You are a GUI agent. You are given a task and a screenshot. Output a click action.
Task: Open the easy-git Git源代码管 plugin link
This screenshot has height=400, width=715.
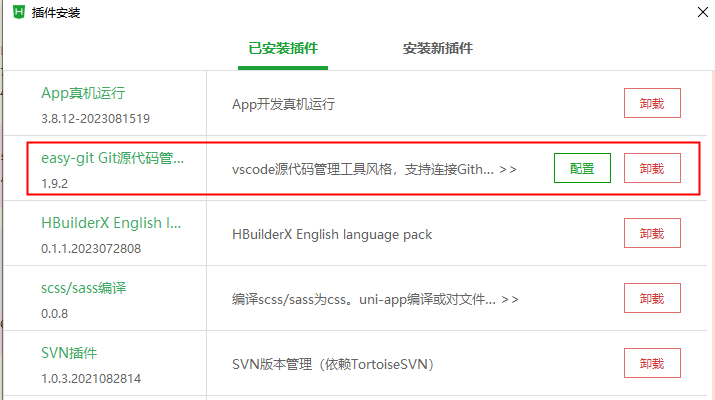pos(112,158)
